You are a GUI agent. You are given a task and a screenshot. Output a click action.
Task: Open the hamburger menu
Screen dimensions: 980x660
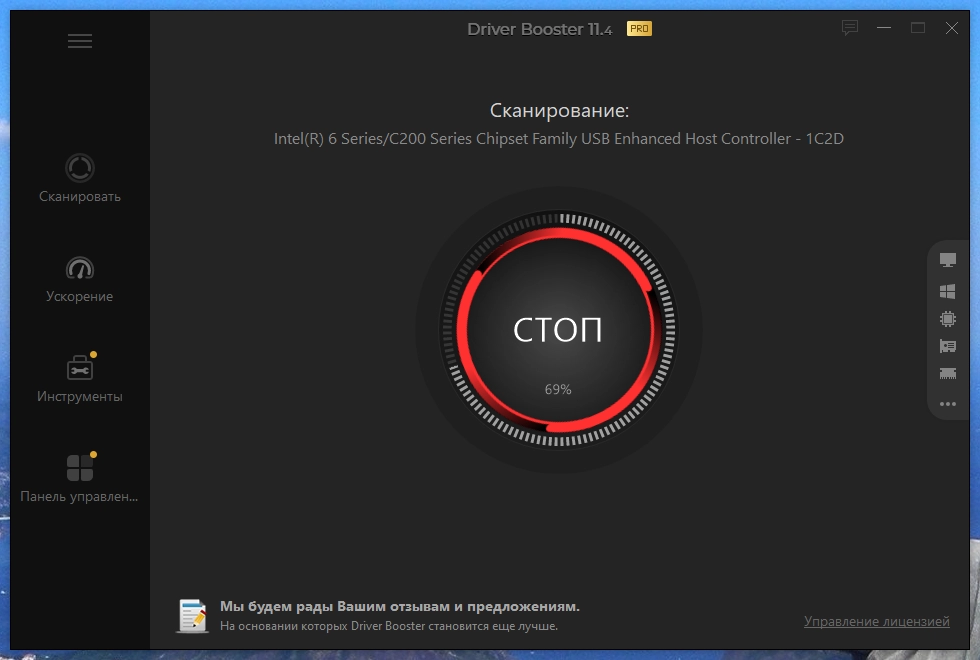coord(80,41)
